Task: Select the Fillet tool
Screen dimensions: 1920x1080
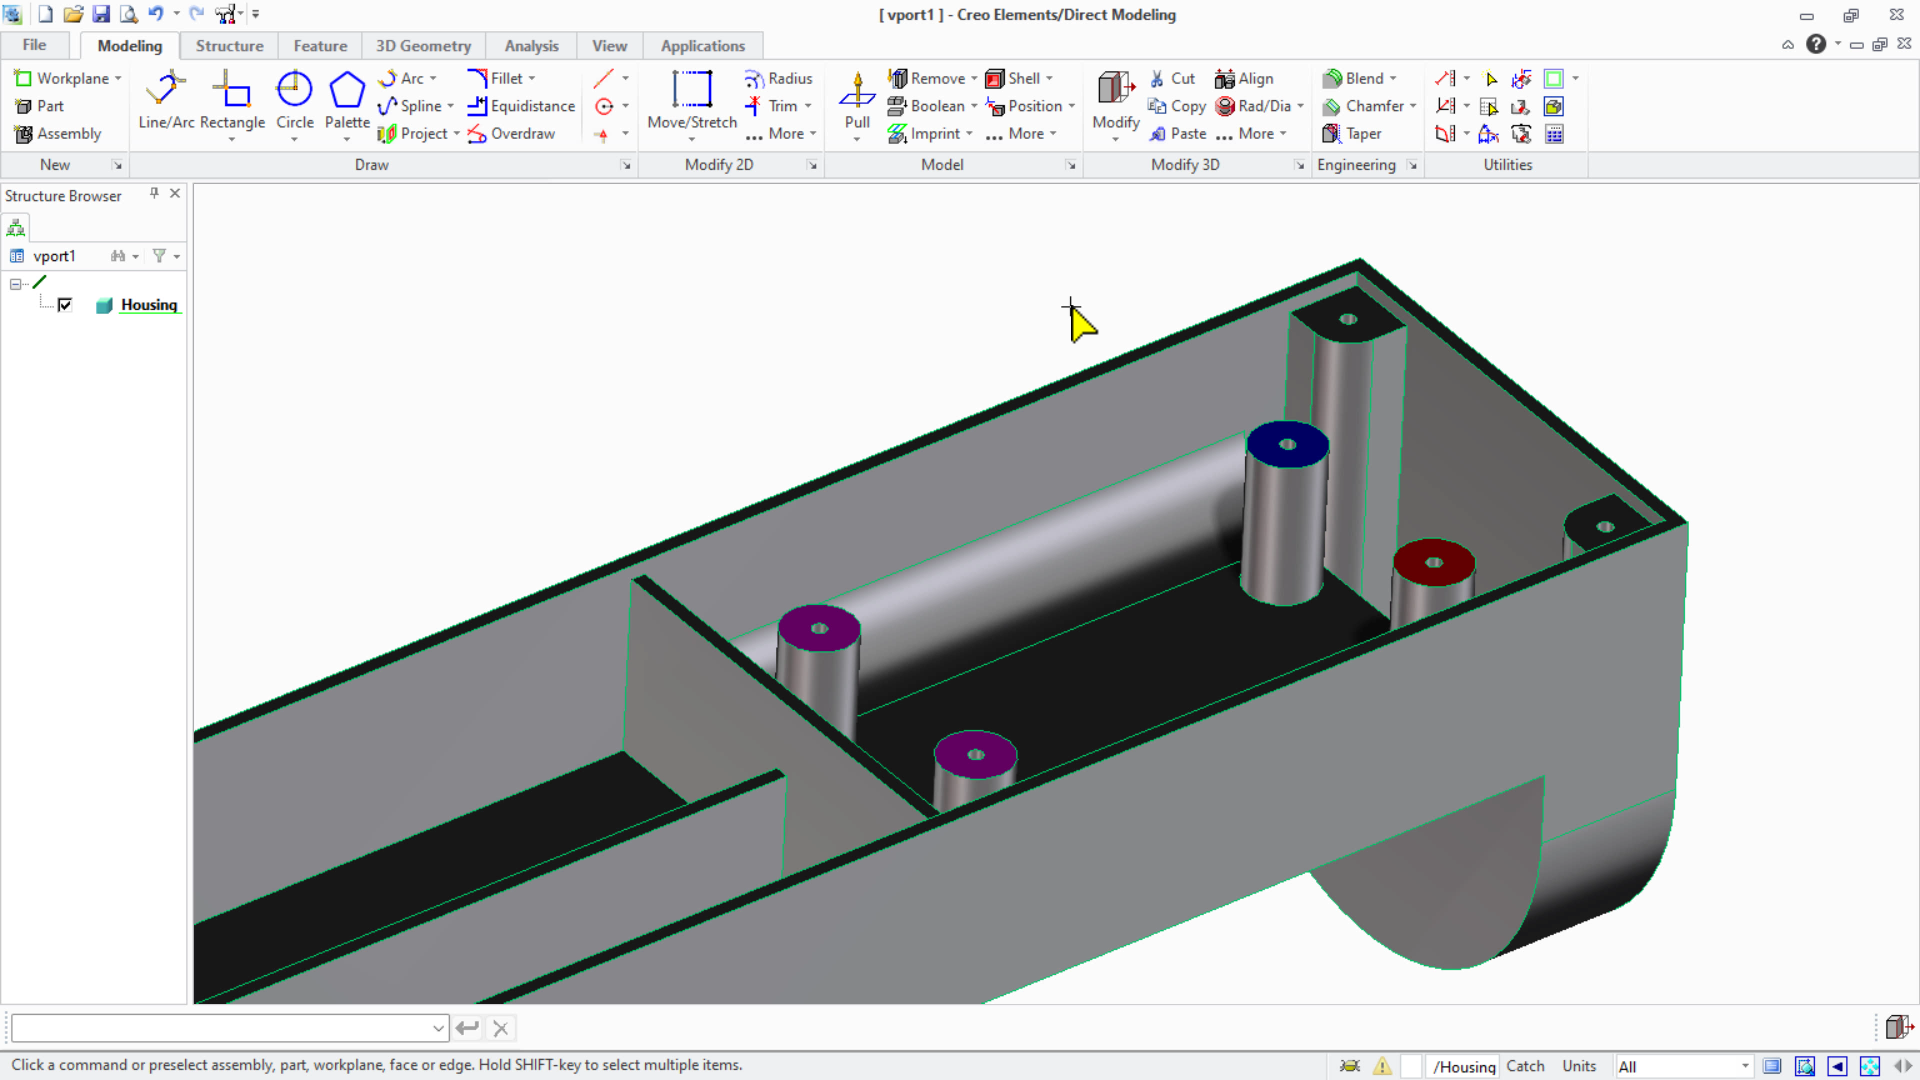Action: point(496,78)
